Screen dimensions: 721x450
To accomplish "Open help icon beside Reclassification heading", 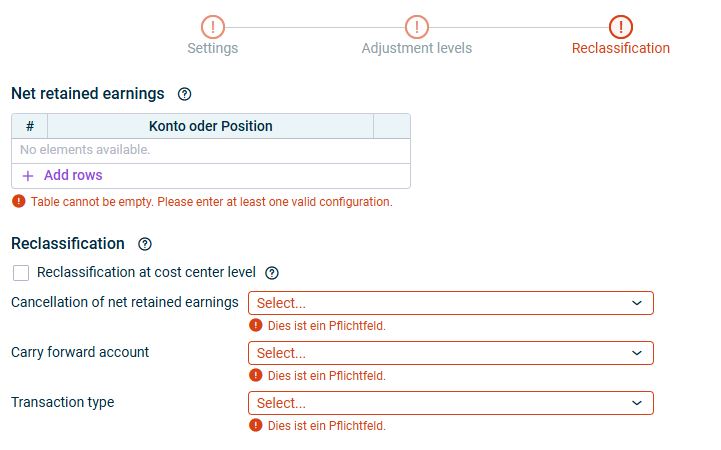I will point(145,244).
